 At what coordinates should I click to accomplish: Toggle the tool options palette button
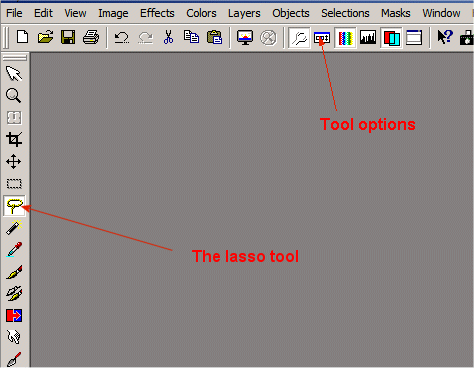322,38
